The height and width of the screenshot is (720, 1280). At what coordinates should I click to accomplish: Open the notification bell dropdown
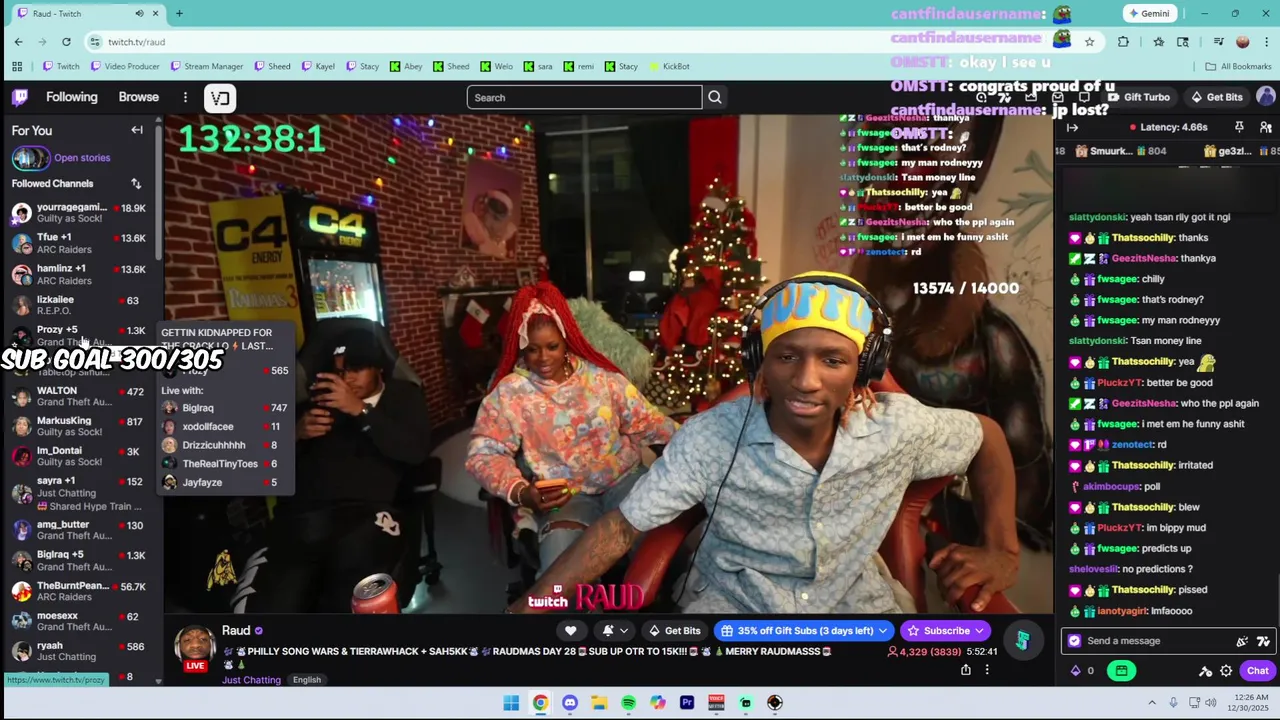click(x=615, y=631)
